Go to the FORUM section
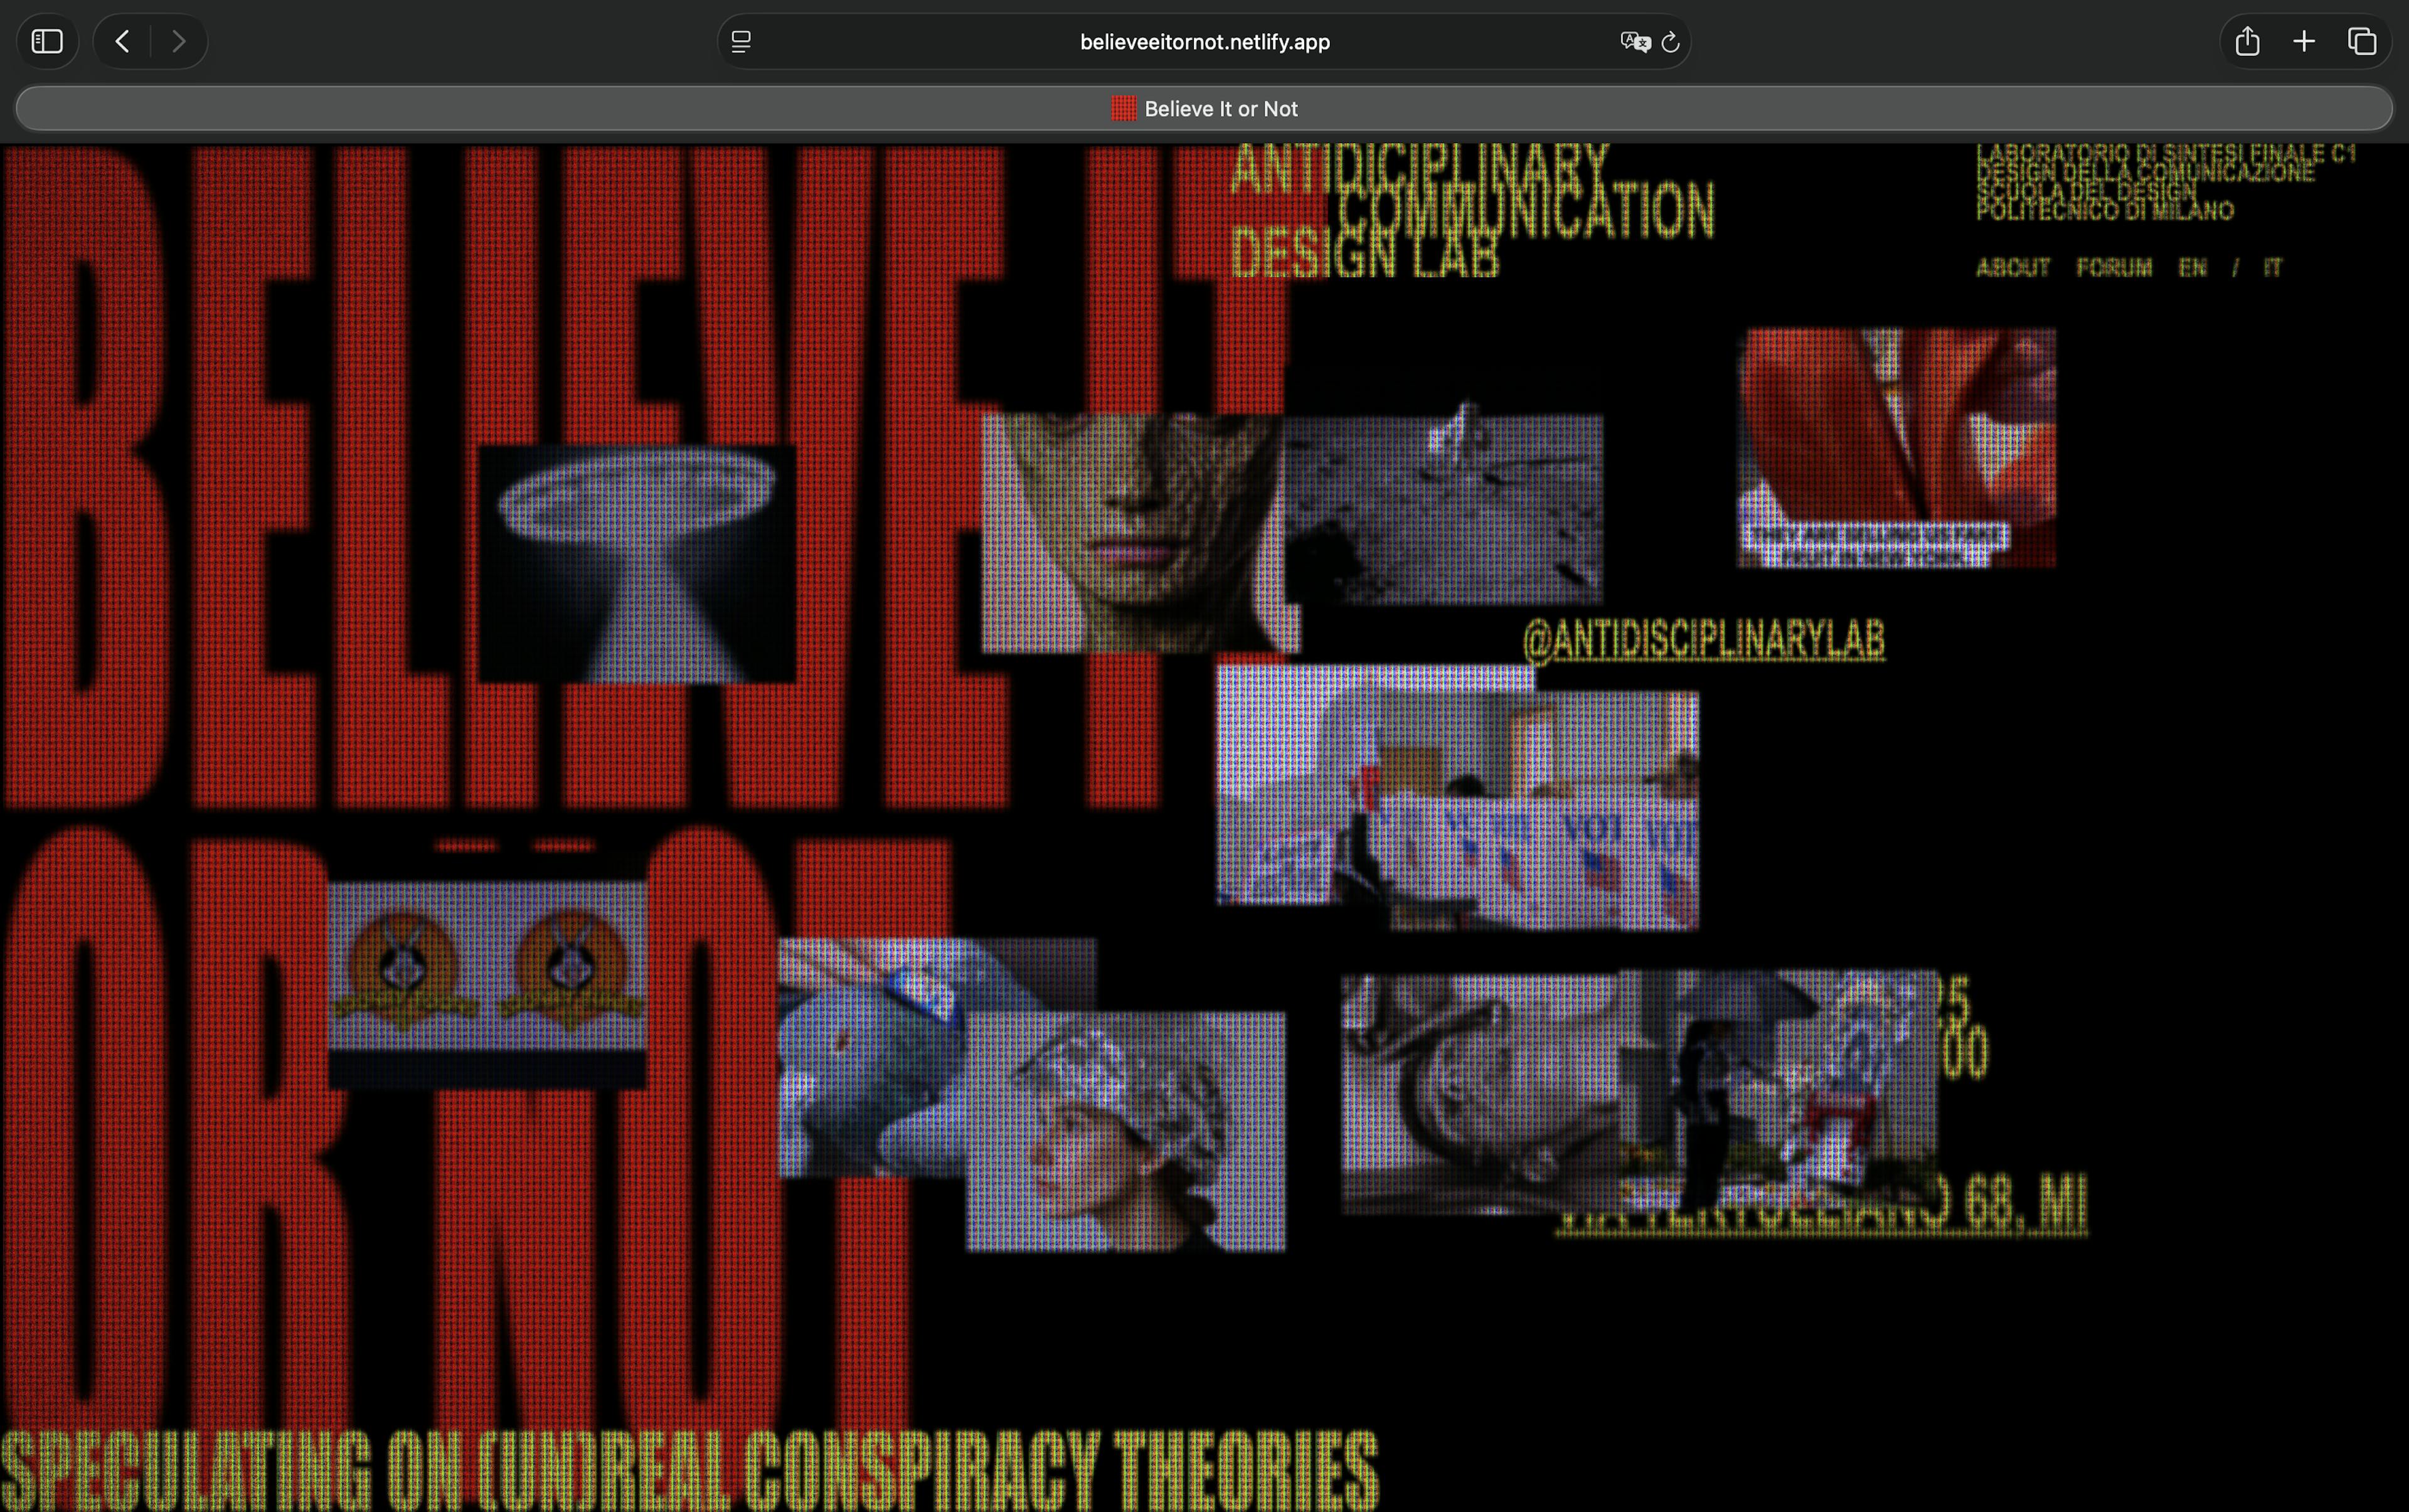2409x1512 pixels. (x=2114, y=267)
